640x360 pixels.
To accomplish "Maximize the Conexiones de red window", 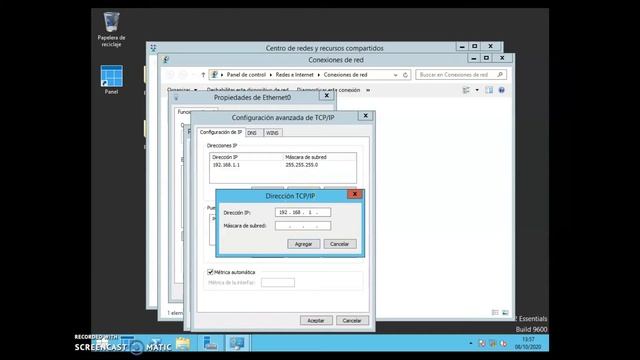I will click(486, 58).
